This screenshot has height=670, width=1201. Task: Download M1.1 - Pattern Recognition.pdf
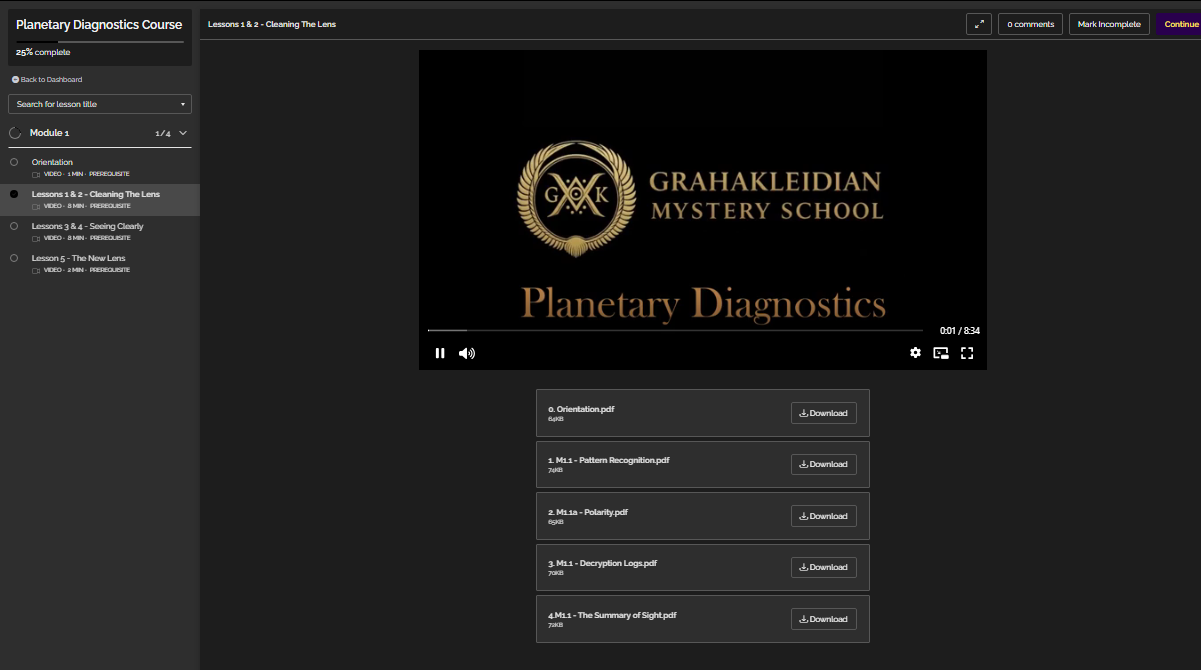tap(823, 464)
